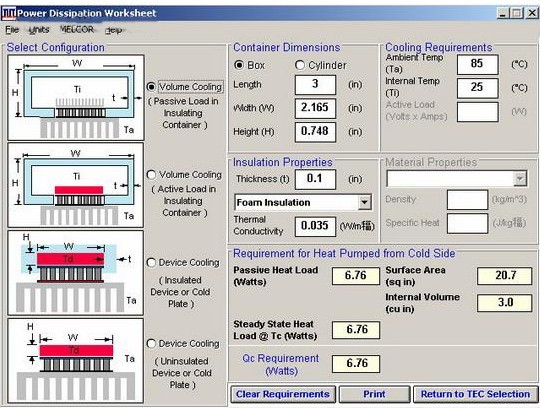Maximize the Power Dissipation Worksheet window
Viewport: 540px width, 408px height.
click(517, 13)
